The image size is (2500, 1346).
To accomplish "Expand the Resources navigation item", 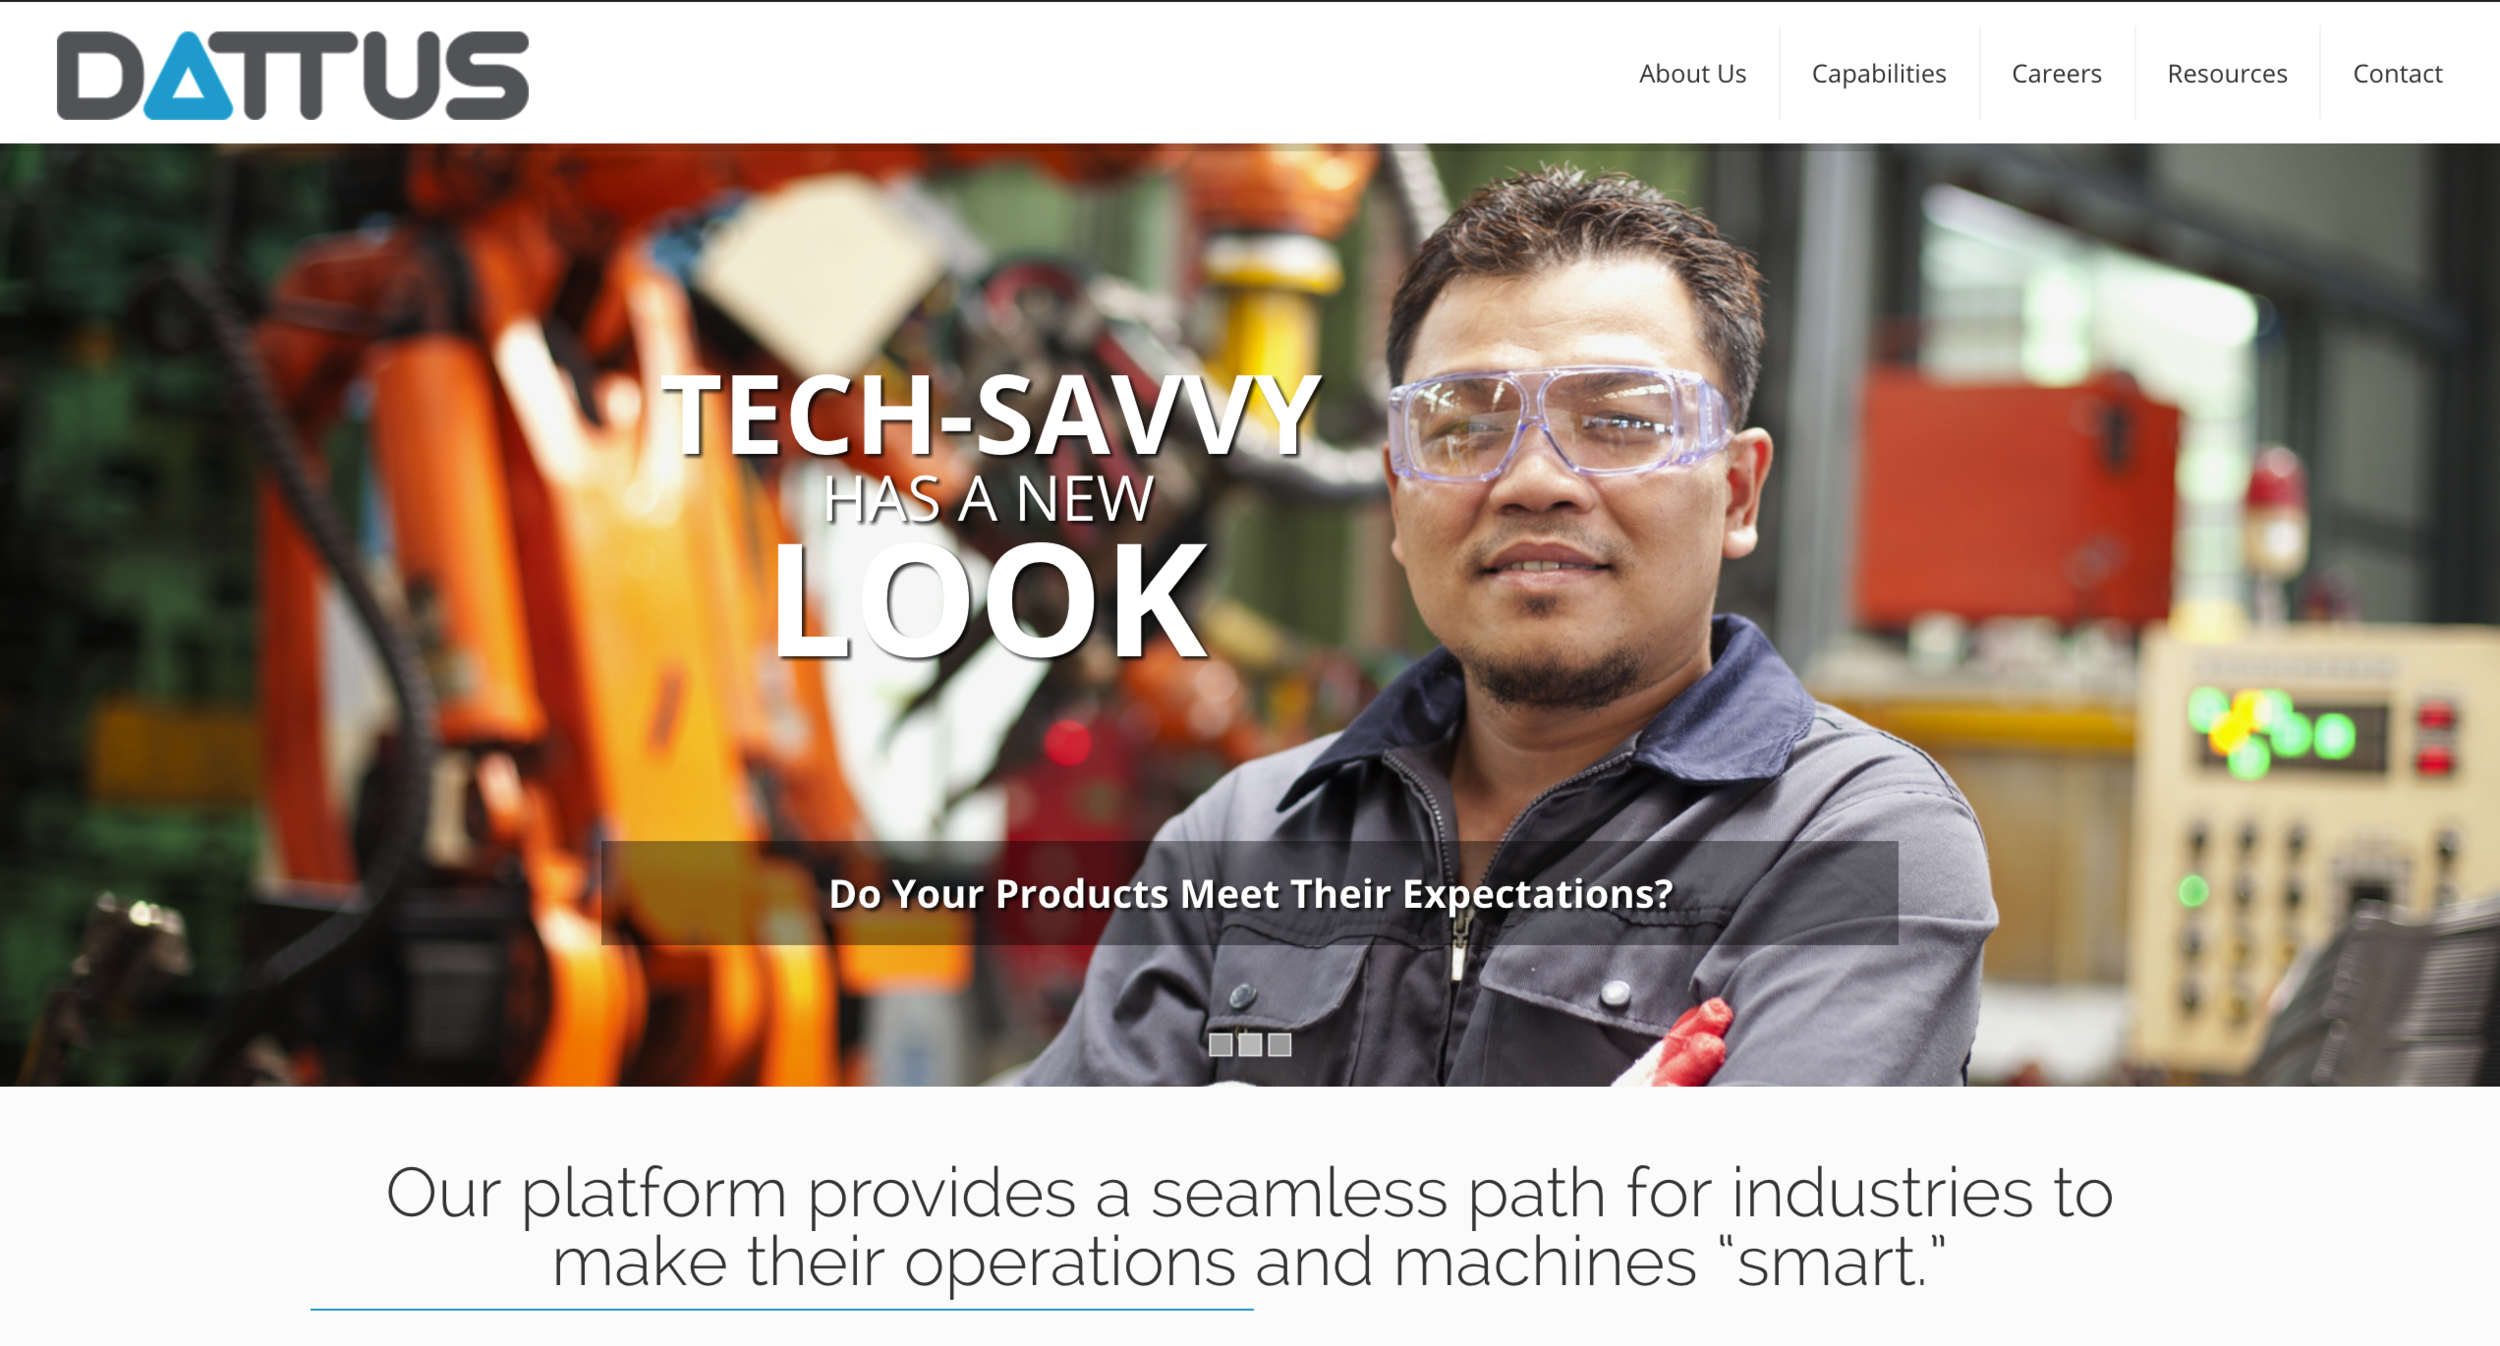I will 2227,74.
